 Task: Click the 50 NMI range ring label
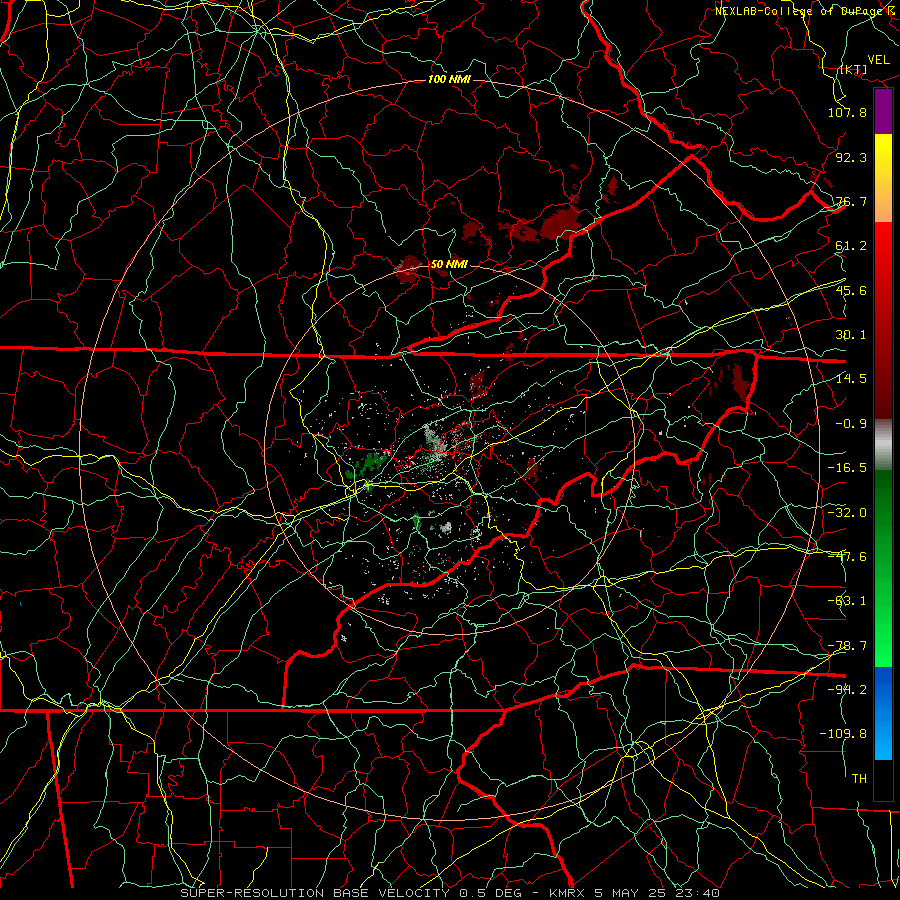(x=449, y=264)
